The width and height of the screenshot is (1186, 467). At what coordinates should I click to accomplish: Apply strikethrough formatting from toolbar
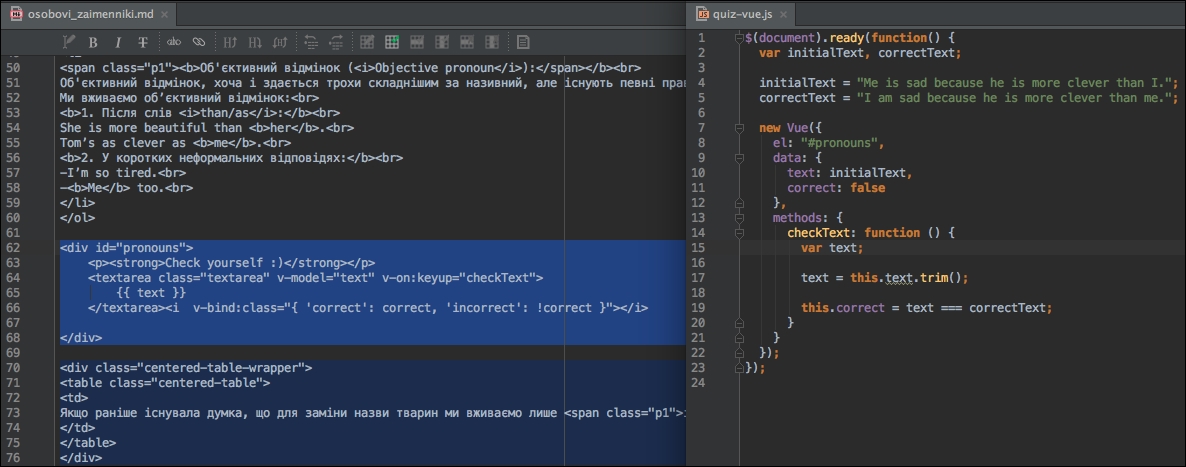point(142,42)
